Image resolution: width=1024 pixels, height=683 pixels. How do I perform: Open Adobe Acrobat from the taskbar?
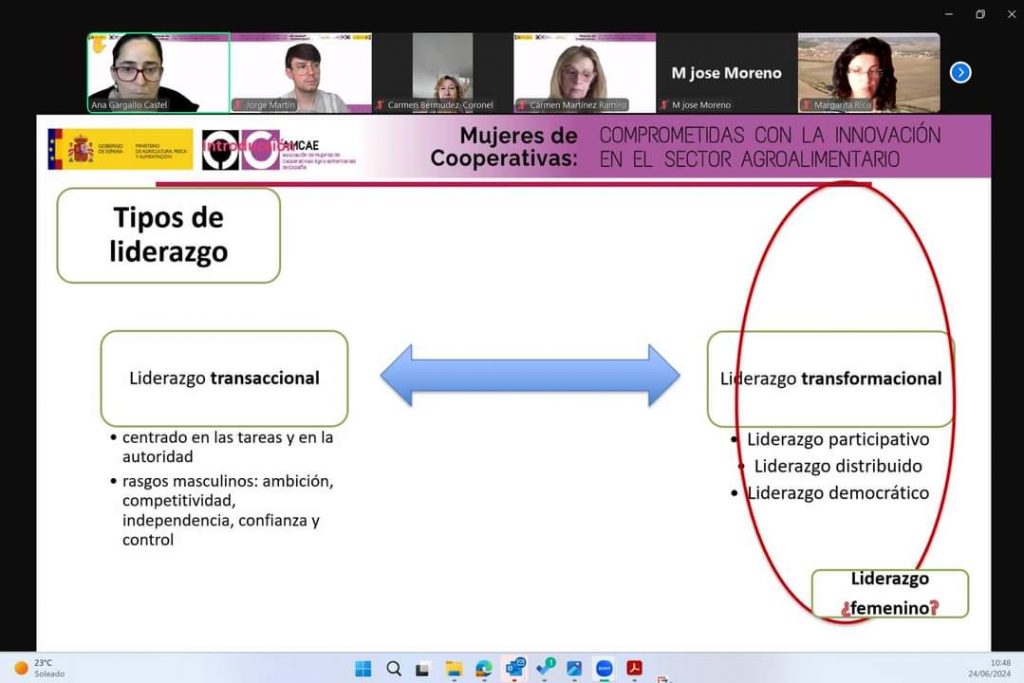point(634,668)
